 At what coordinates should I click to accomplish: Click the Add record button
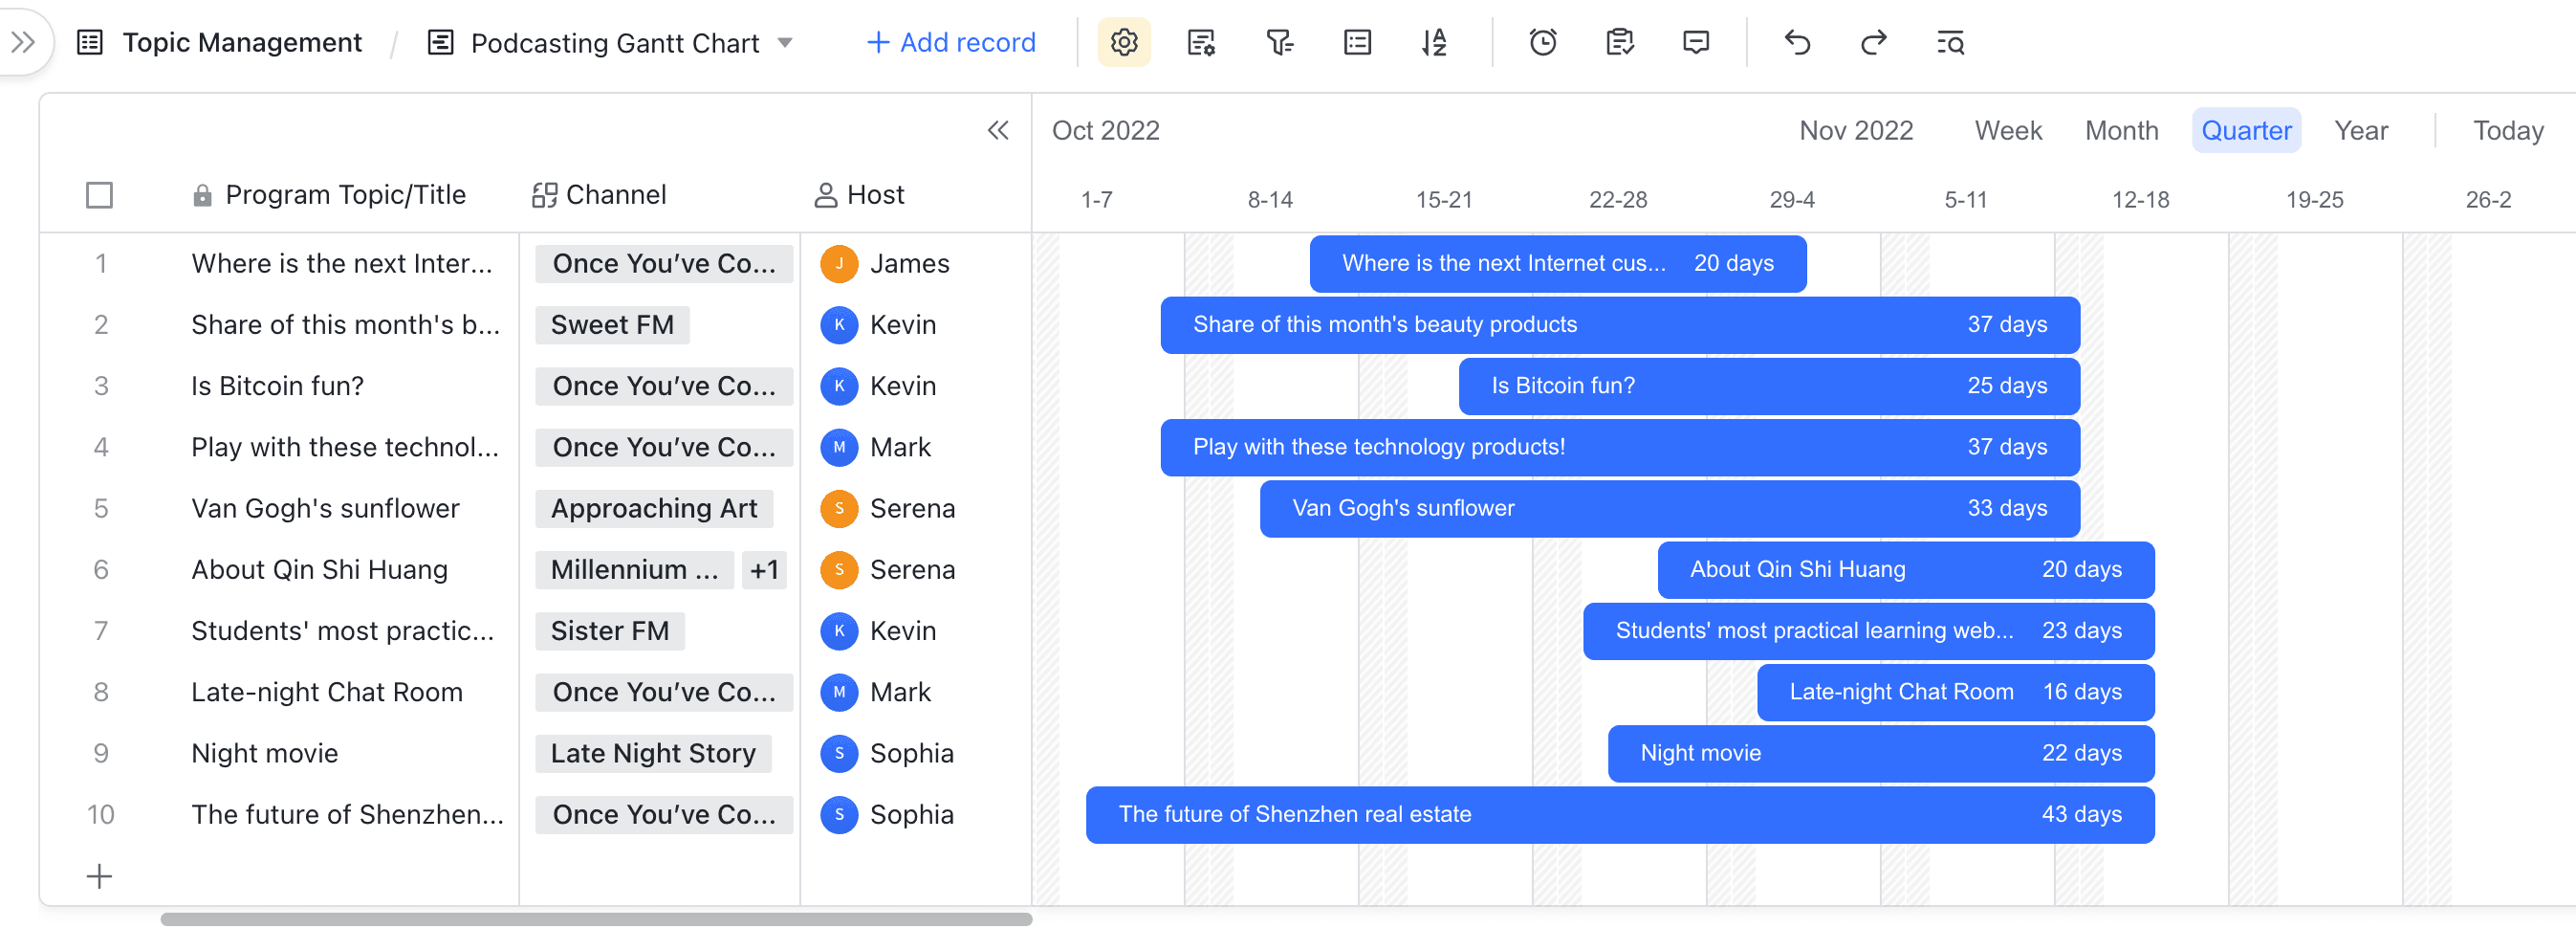[950, 43]
